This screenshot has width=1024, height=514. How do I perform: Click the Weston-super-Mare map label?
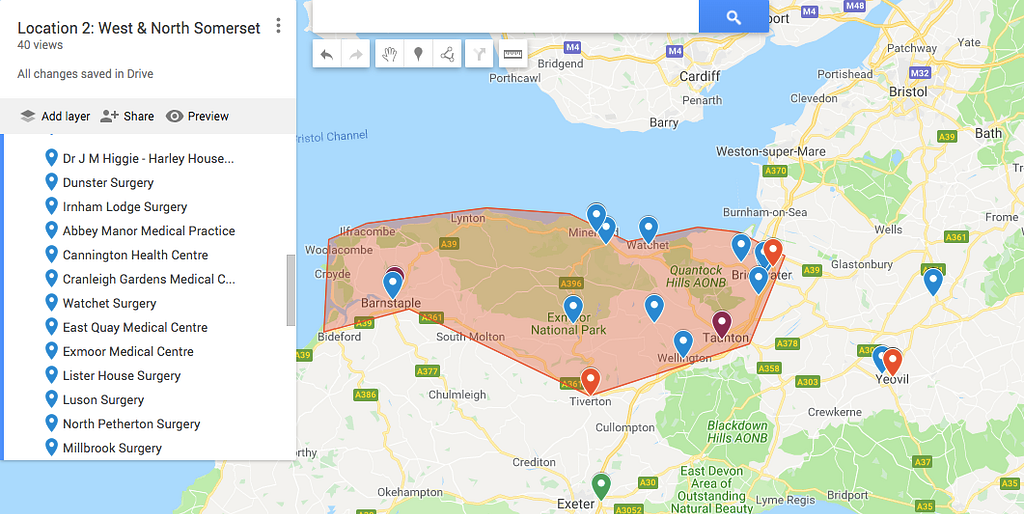pyautogui.click(x=771, y=152)
